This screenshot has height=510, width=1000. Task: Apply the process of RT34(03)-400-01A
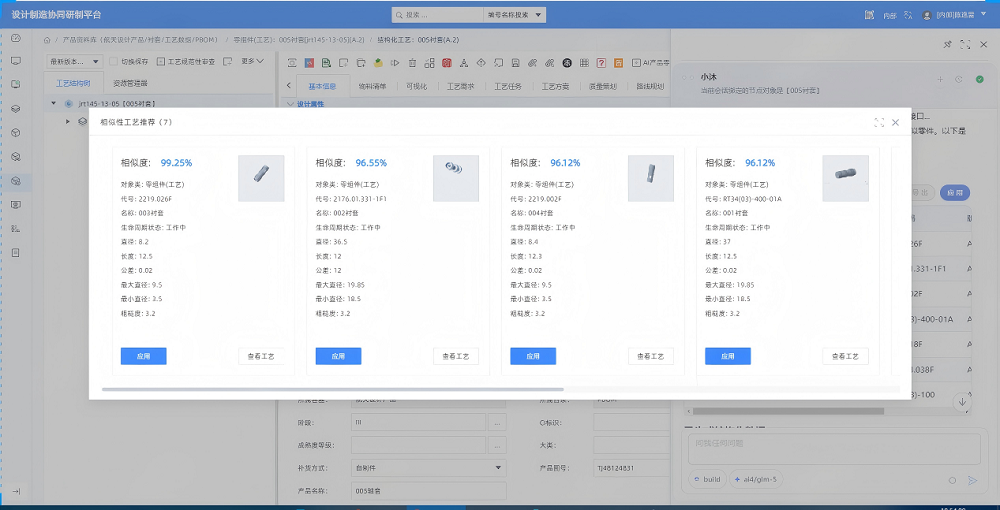point(728,356)
